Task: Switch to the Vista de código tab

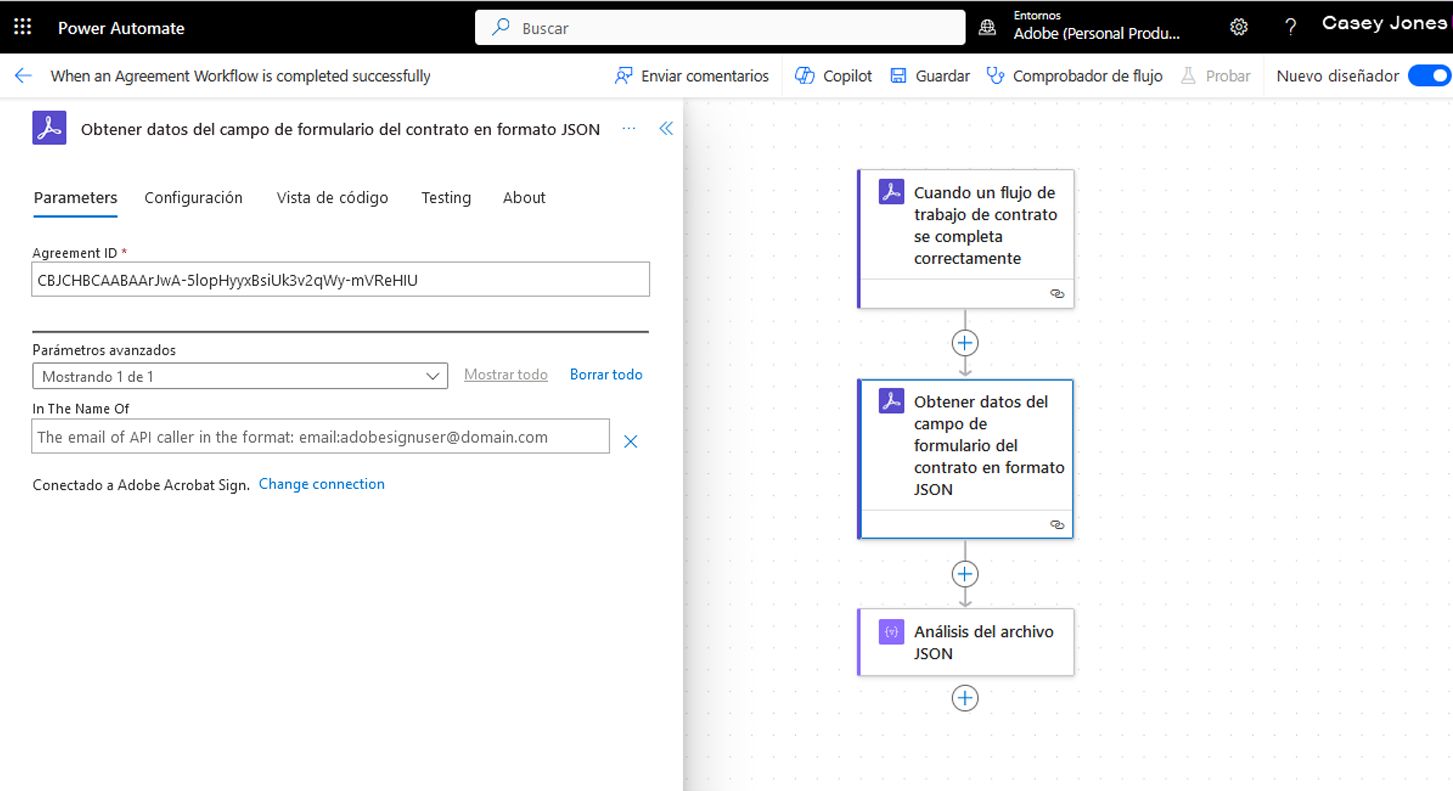Action: tap(332, 198)
